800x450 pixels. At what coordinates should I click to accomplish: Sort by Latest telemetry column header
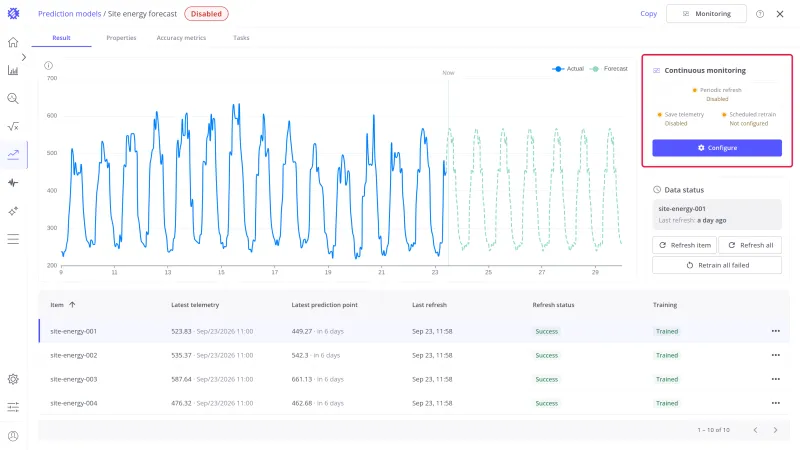point(195,305)
